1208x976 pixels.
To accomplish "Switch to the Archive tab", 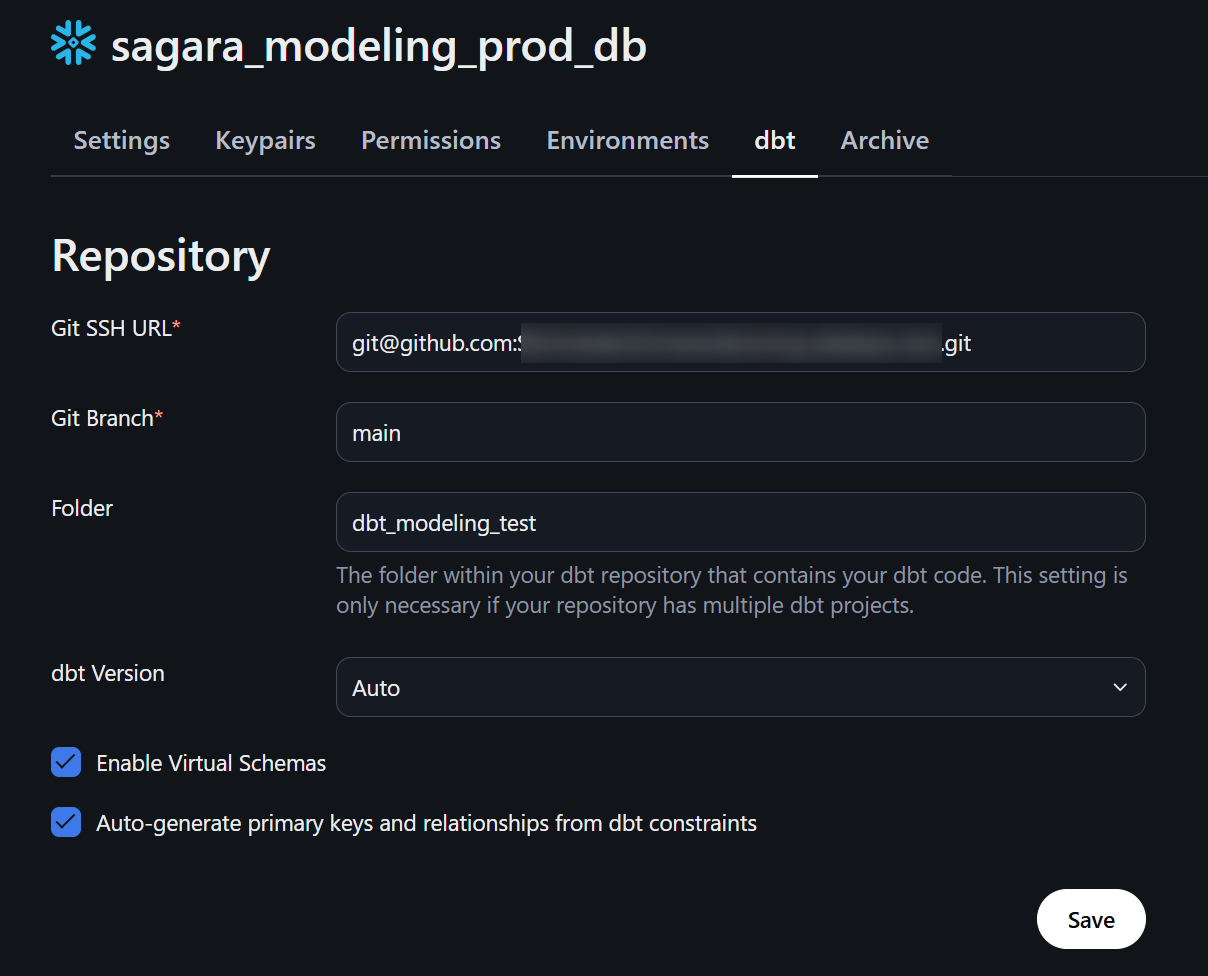I will click(x=884, y=141).
